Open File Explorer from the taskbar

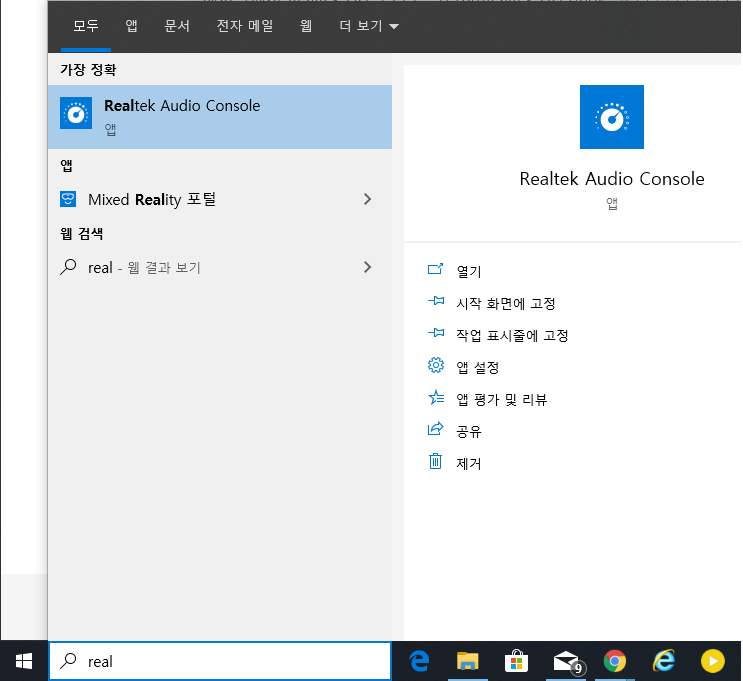coord(467,661)
